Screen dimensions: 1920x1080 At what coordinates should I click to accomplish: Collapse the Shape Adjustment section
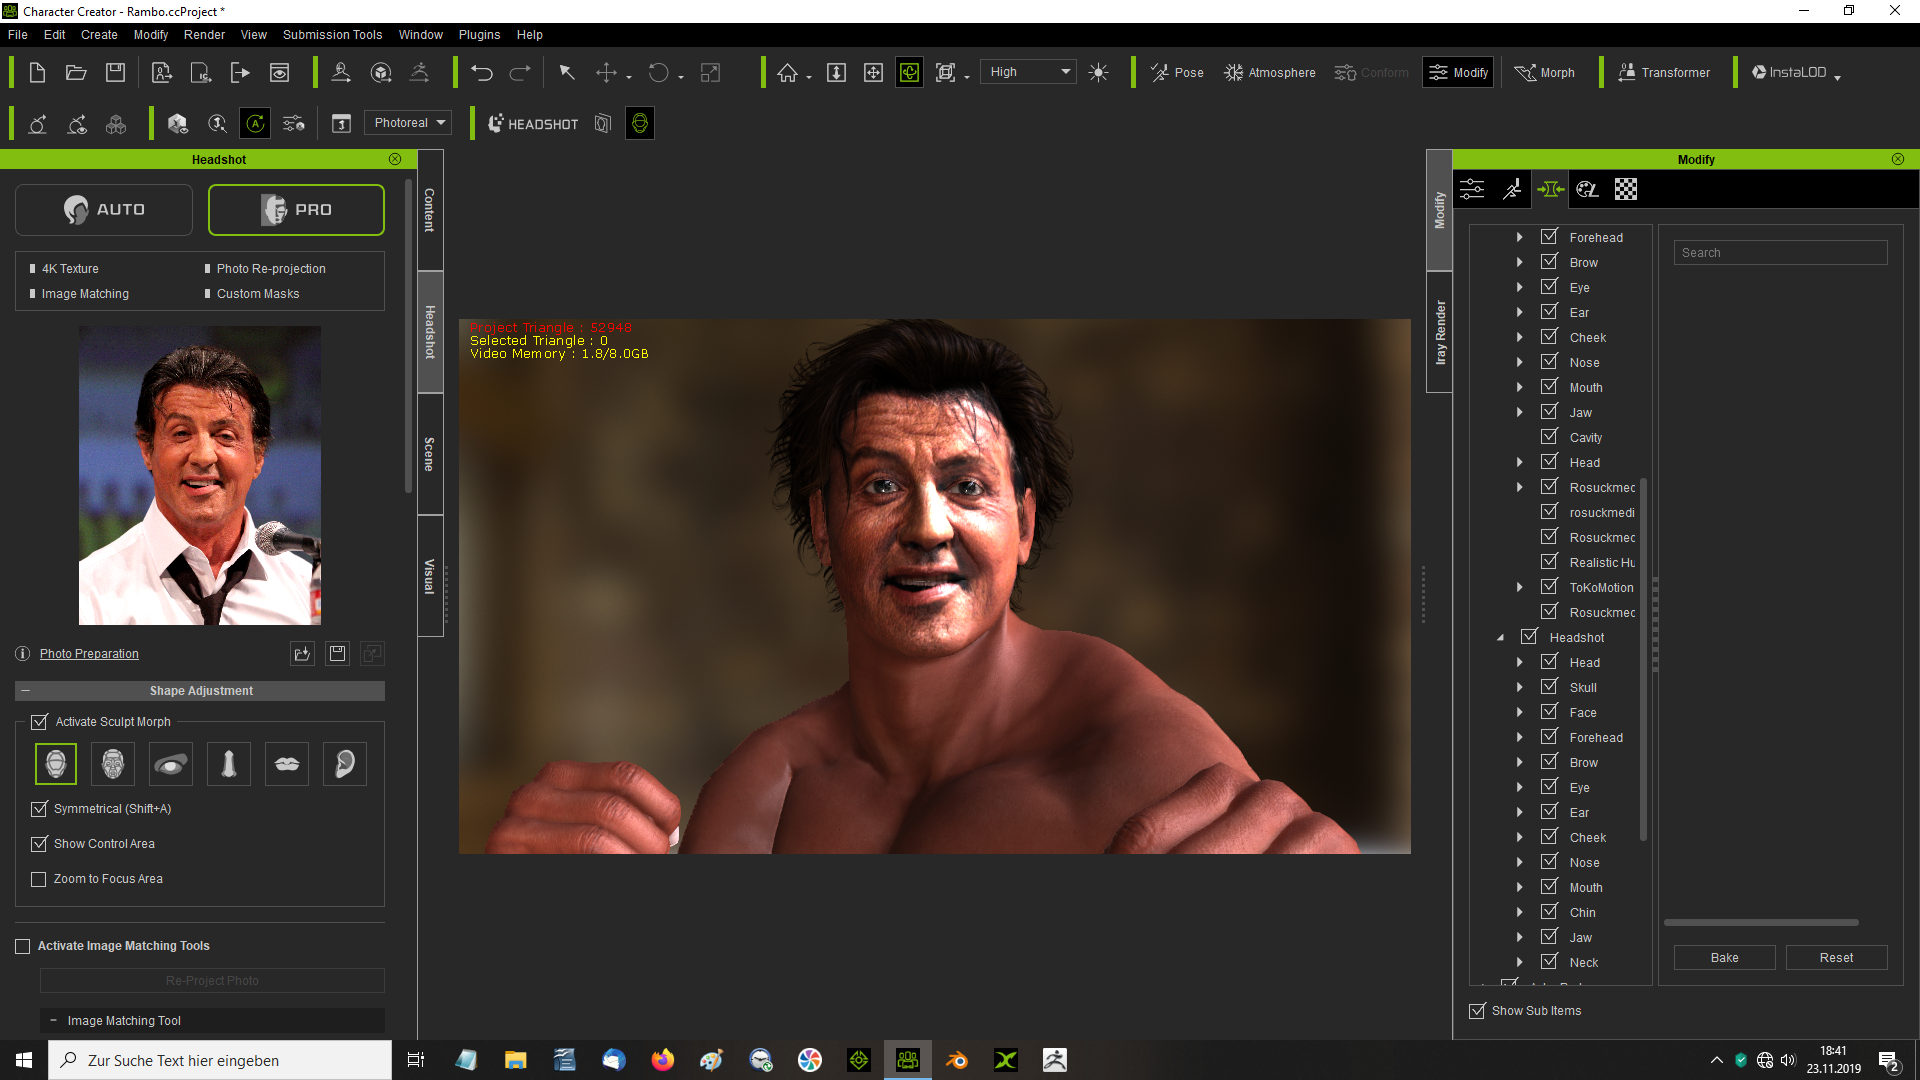[x=25, y=690]
